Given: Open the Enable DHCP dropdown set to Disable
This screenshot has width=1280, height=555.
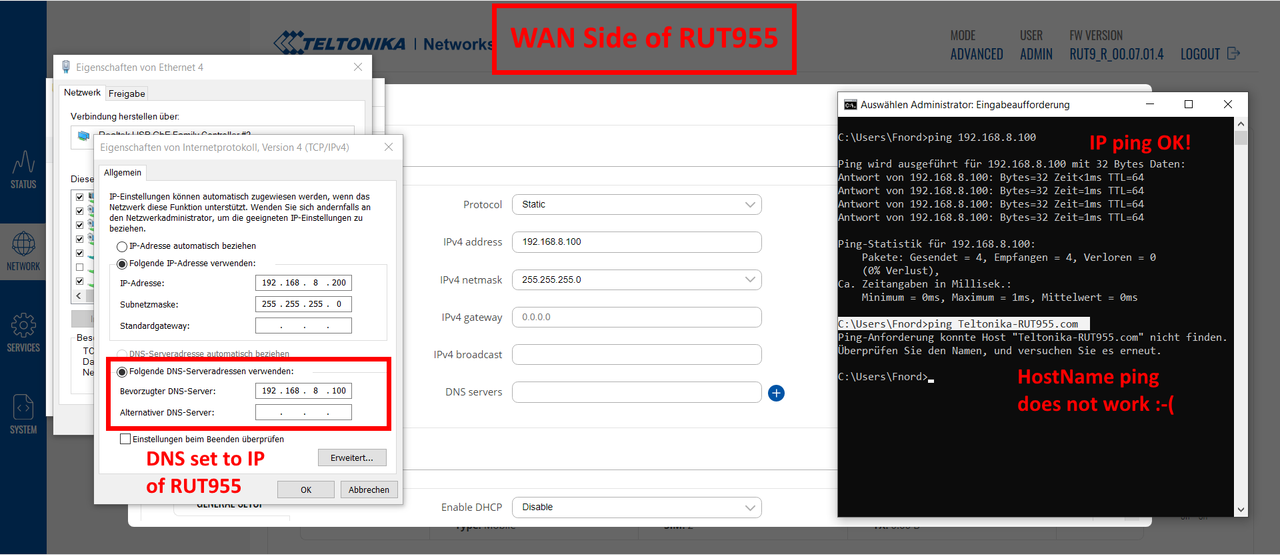Looking at the screenshot, I should 636,507.
